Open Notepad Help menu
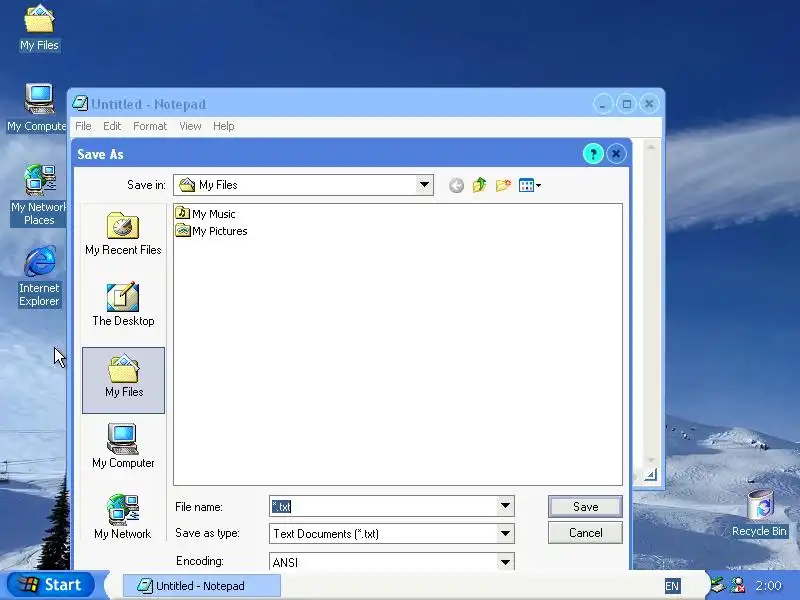The width and height of the screenshot is (800, 600). (223, 126)
